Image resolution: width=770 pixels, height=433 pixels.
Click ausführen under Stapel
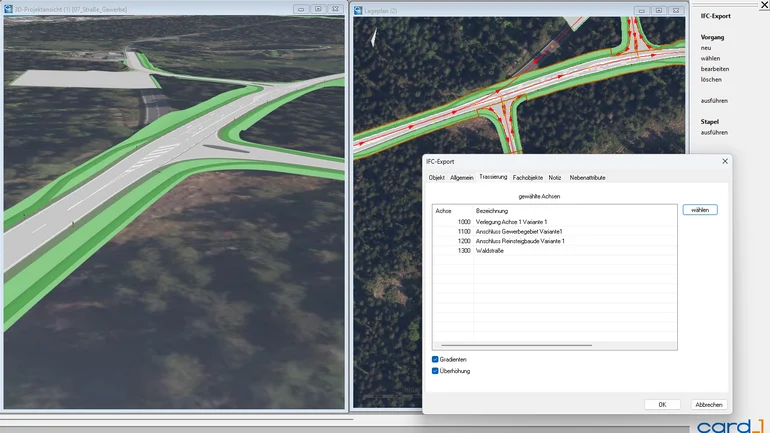(x=713, y=132)
